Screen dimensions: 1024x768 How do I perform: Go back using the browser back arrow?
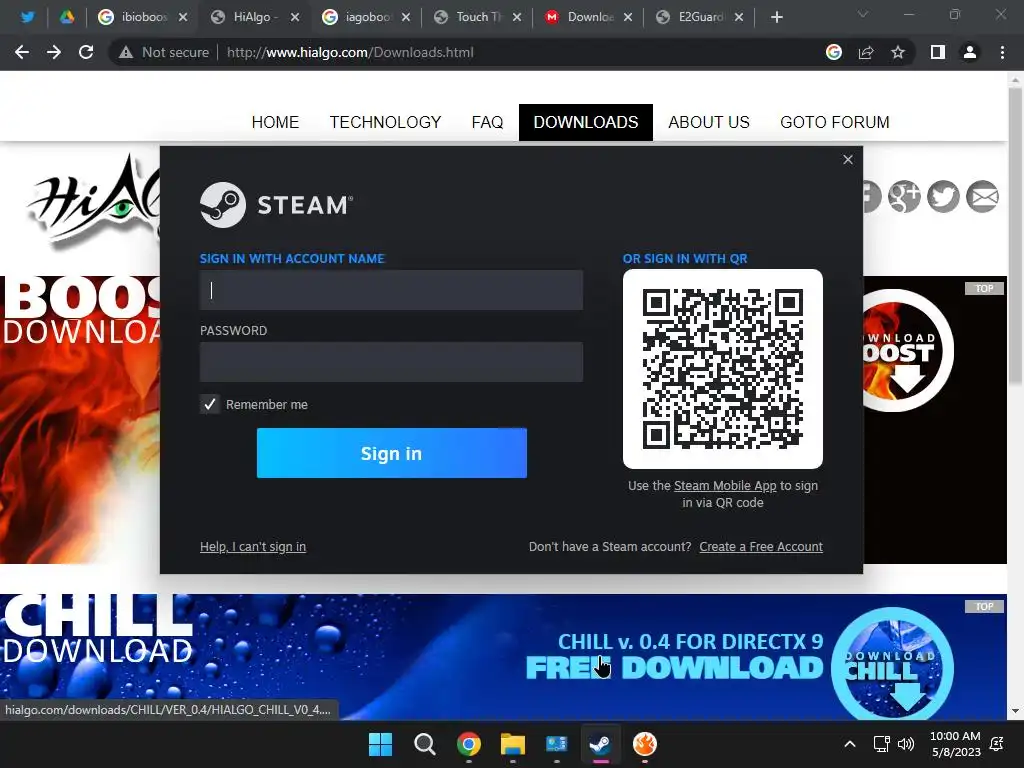click(x=22, y=52)
